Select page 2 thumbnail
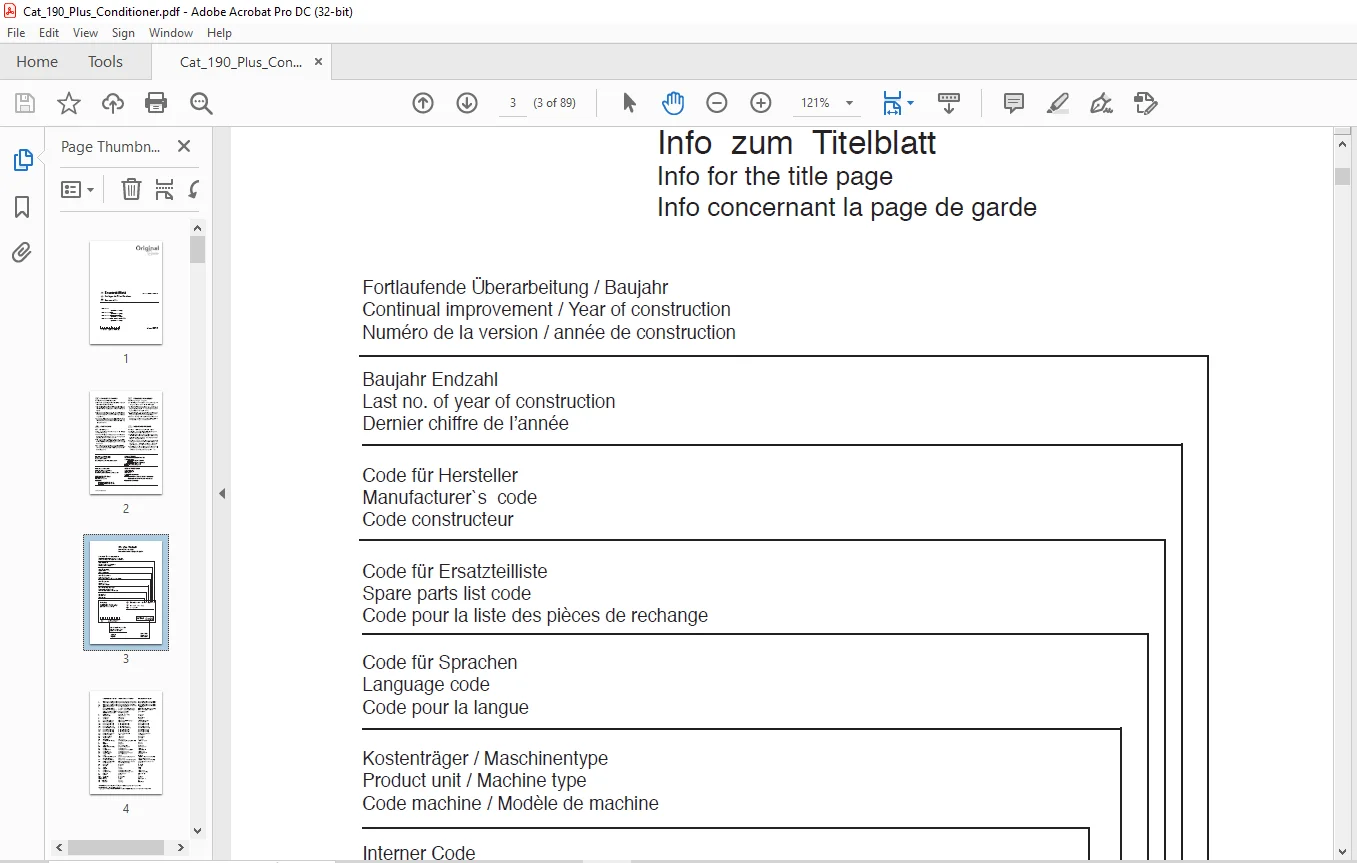The image size is (1357, 863). [x=126, y=443]
